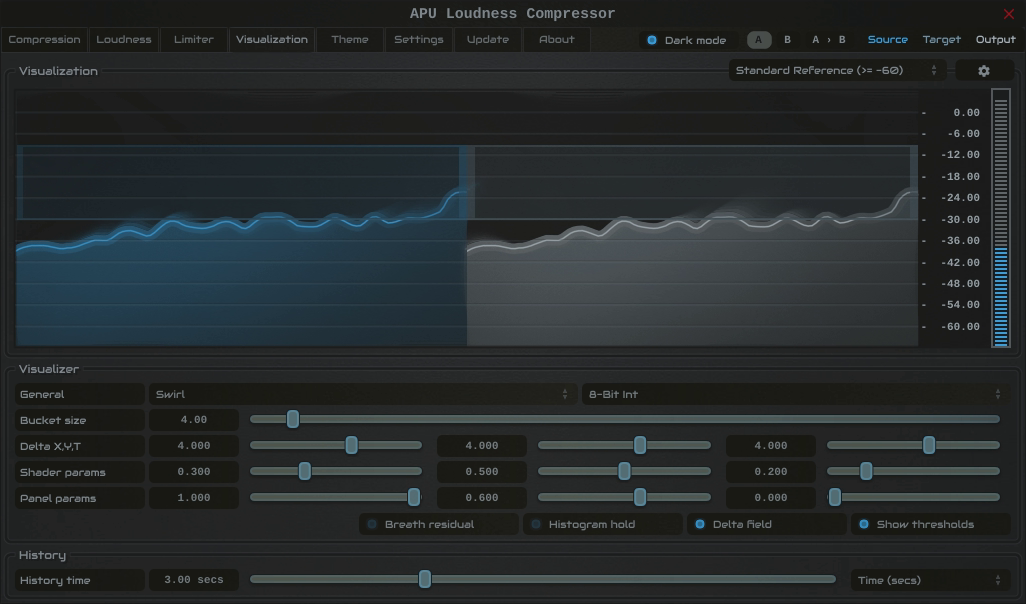
Task: Close the APU Loudness Compressor window
Action: click(1008, 14)
